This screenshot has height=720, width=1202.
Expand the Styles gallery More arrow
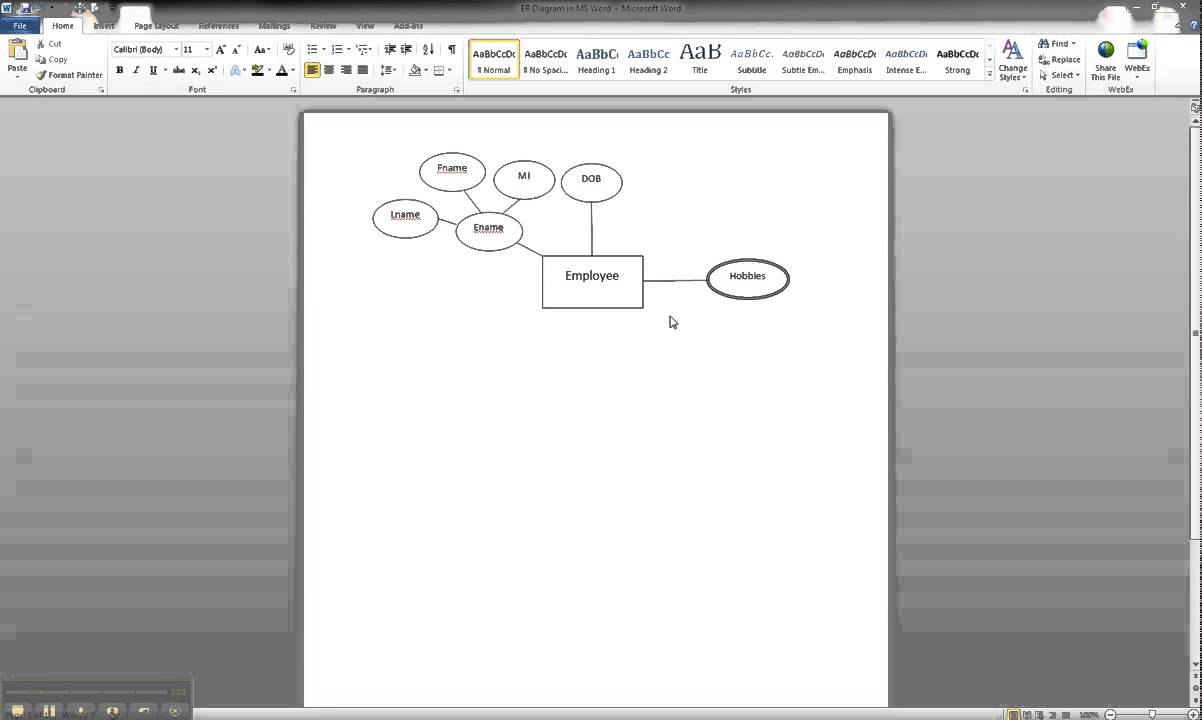coord(990,75)
